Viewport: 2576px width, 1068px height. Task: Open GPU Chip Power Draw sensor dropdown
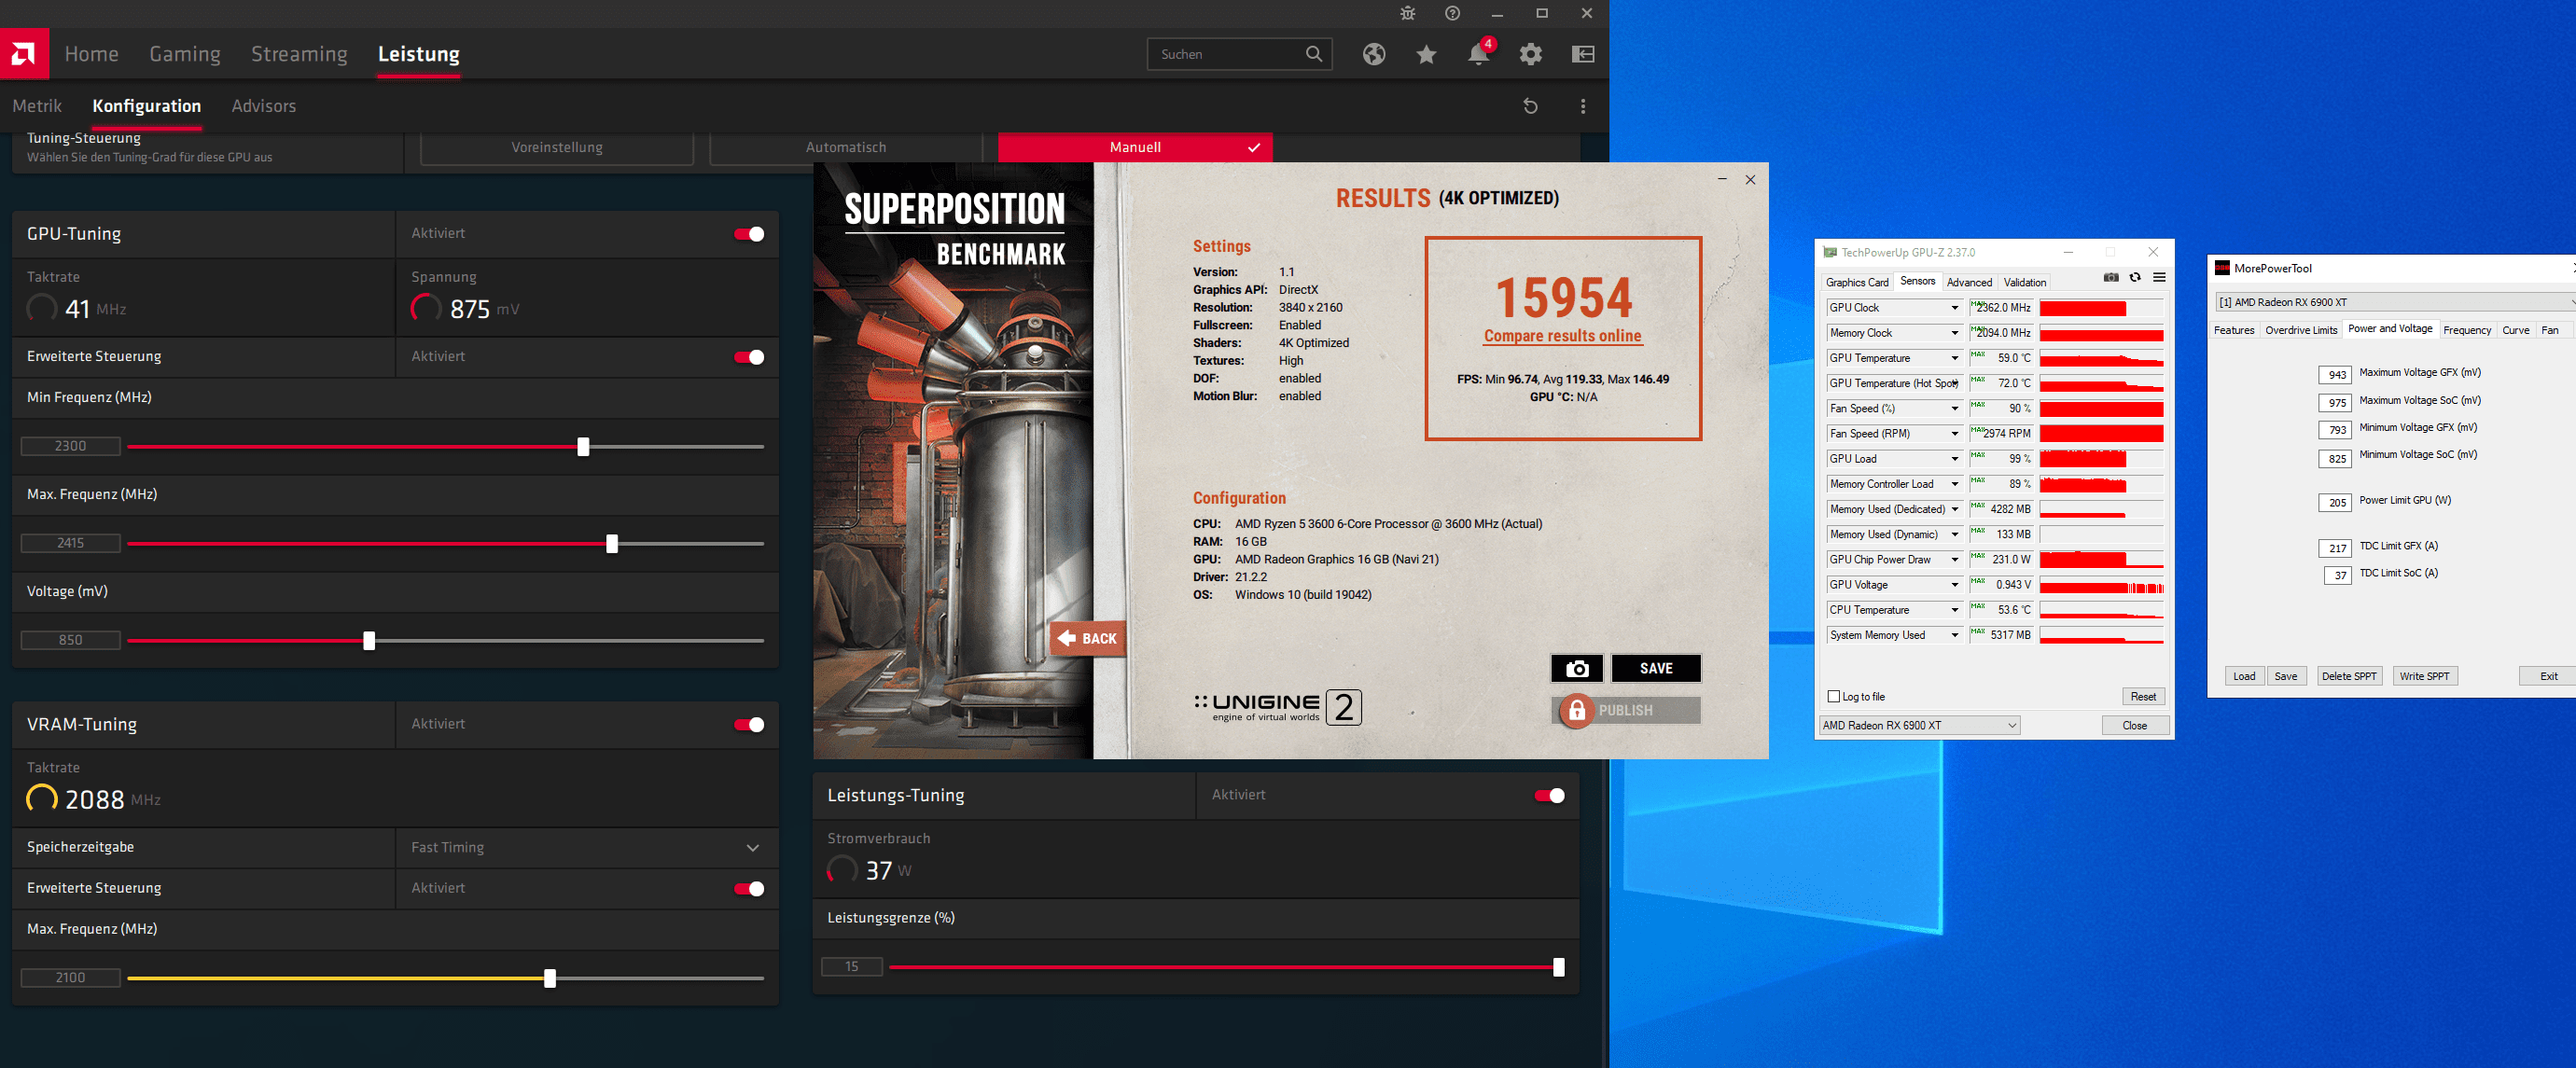(1955, 560)
